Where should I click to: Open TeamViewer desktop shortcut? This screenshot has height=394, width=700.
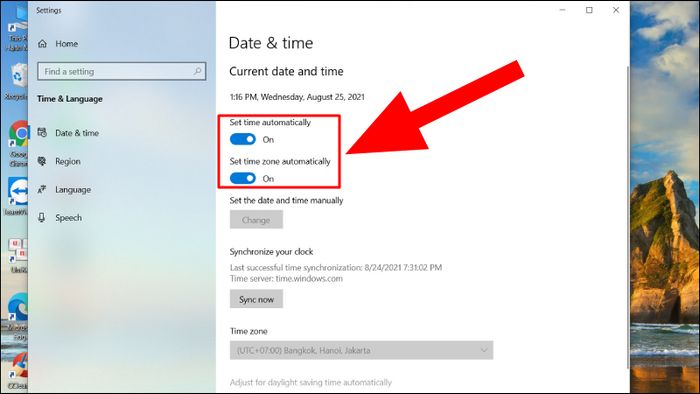coord(17,196)
